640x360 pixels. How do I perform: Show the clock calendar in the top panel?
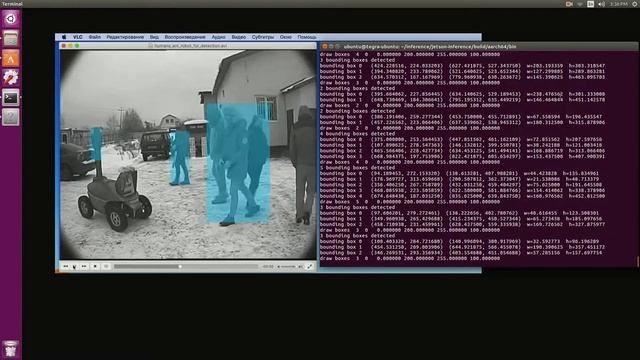619,4
